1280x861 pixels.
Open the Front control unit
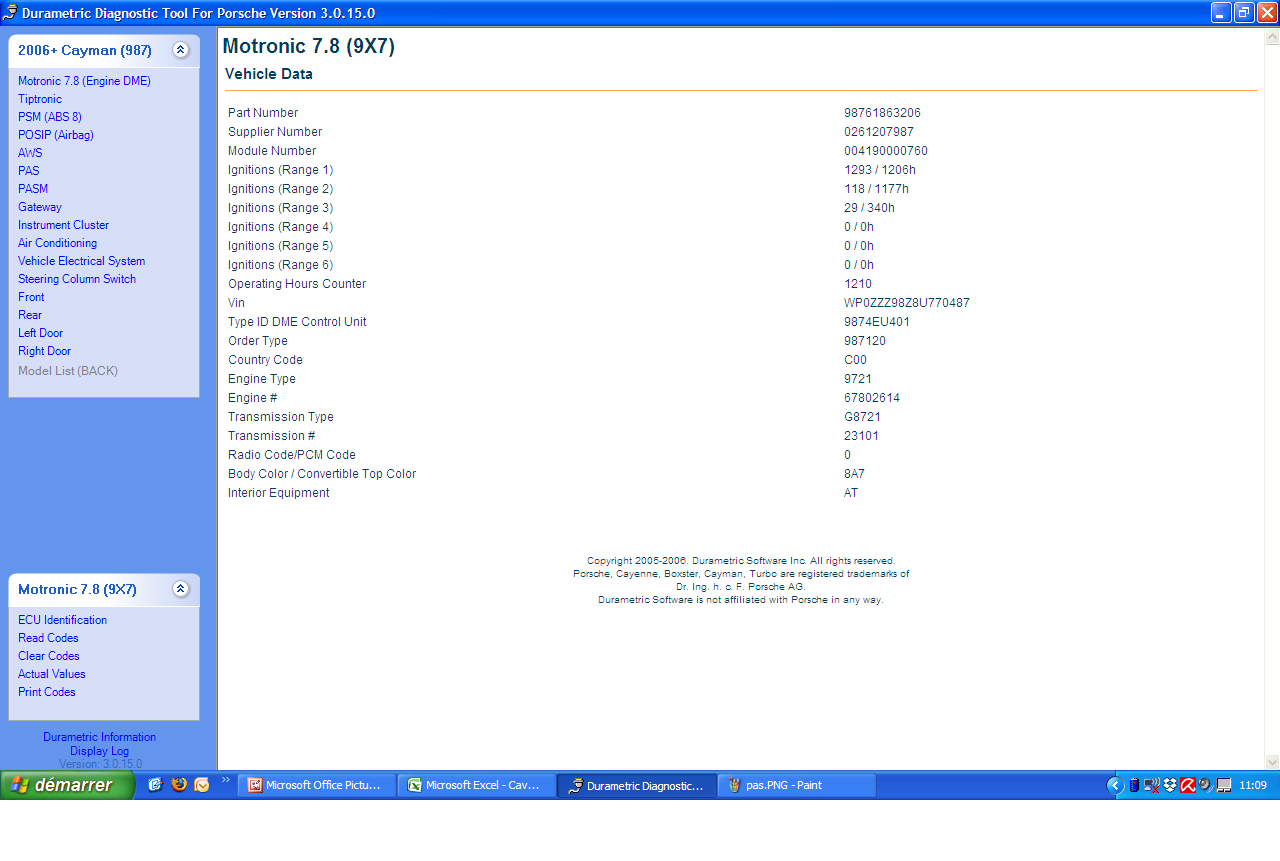31,297
